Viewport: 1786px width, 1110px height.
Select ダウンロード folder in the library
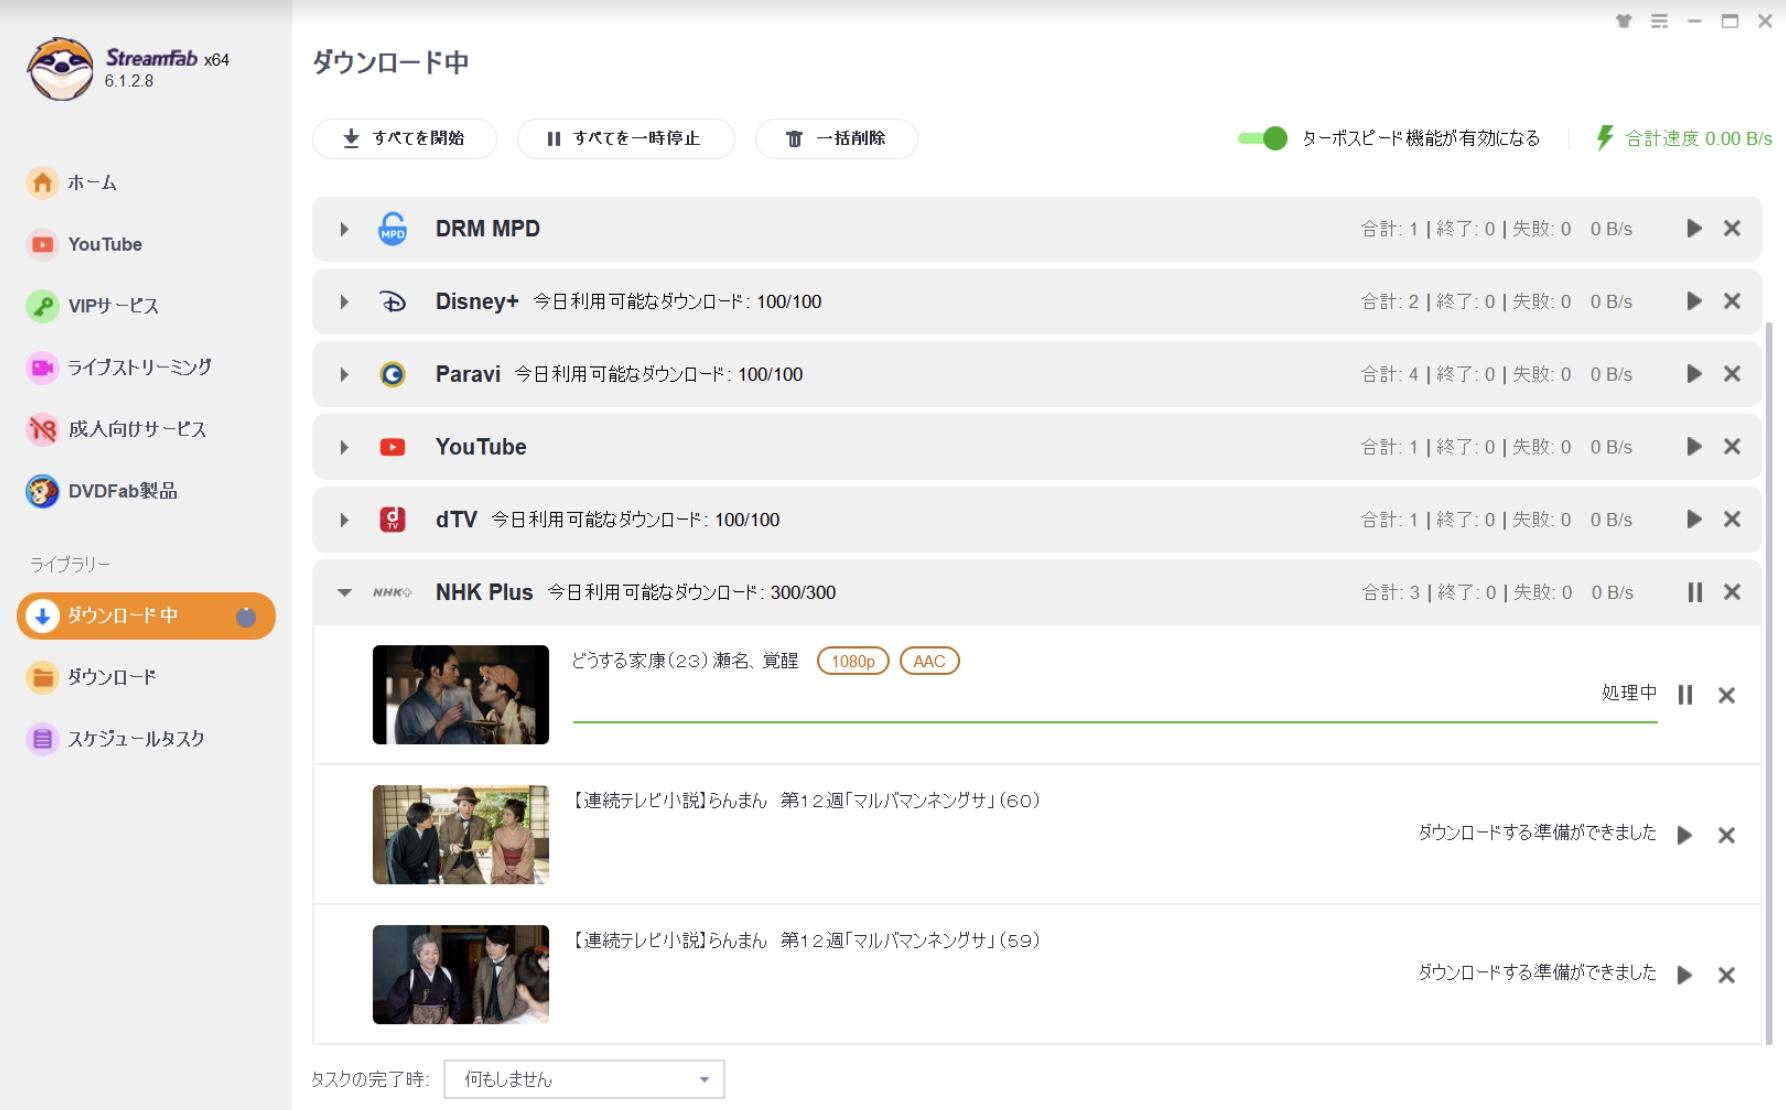point(92,677)
